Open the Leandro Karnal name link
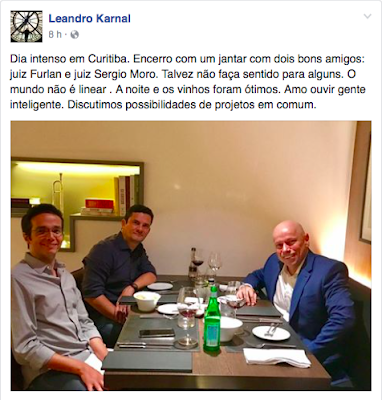Screen dimensions: 382x400 [90, 18]
